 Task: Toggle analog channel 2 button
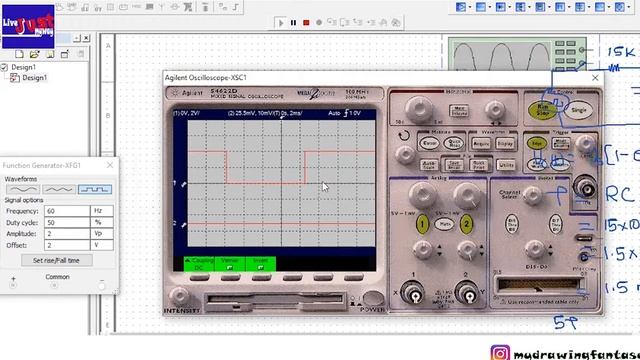click(x=466, y=224)
